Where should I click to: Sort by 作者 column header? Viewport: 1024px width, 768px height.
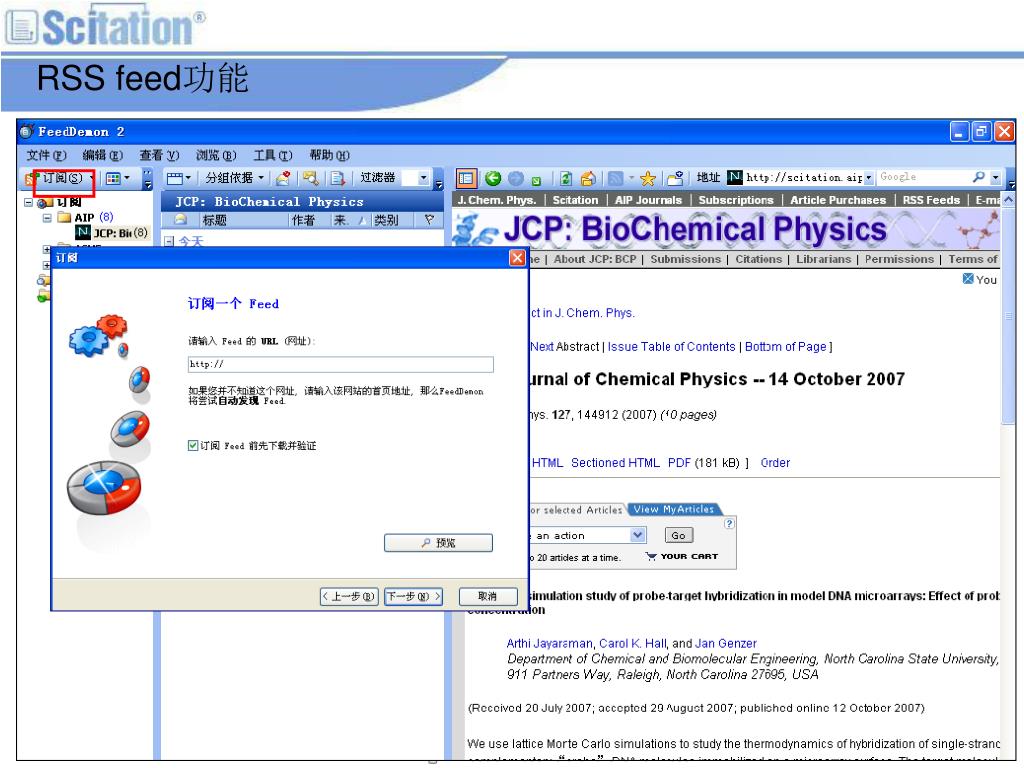[x=308, y=220]
